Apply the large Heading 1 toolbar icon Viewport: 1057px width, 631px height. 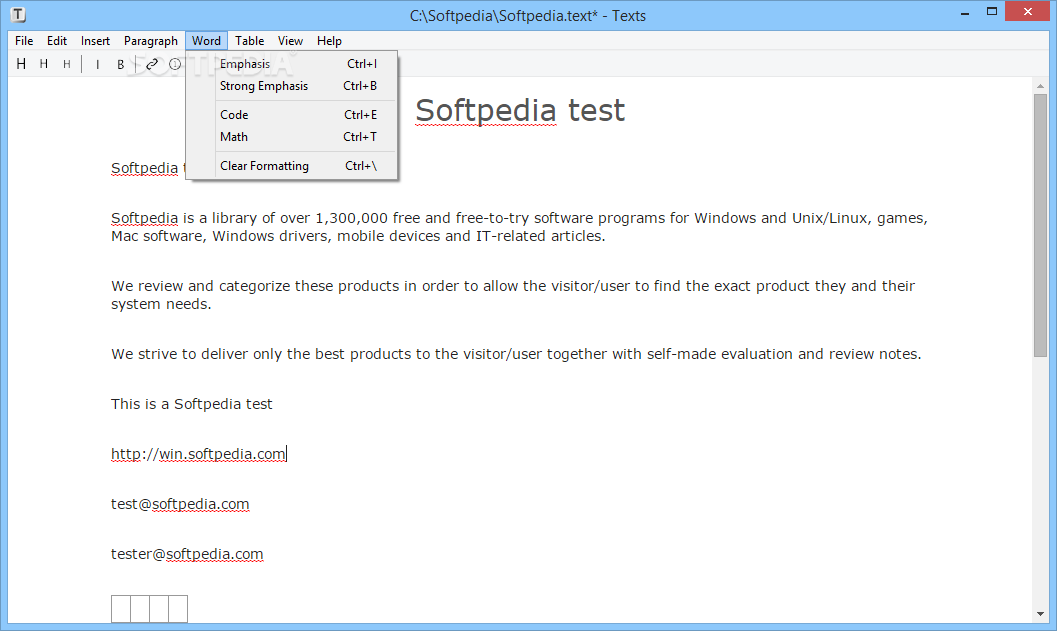click(22, 64)
